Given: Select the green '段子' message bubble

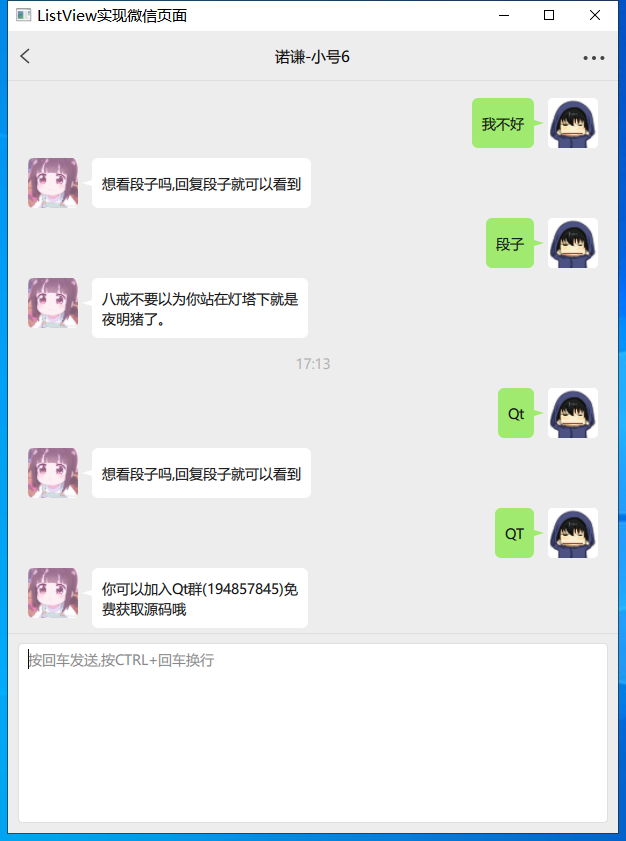Looking at the screenshot, I should point(510,243).
